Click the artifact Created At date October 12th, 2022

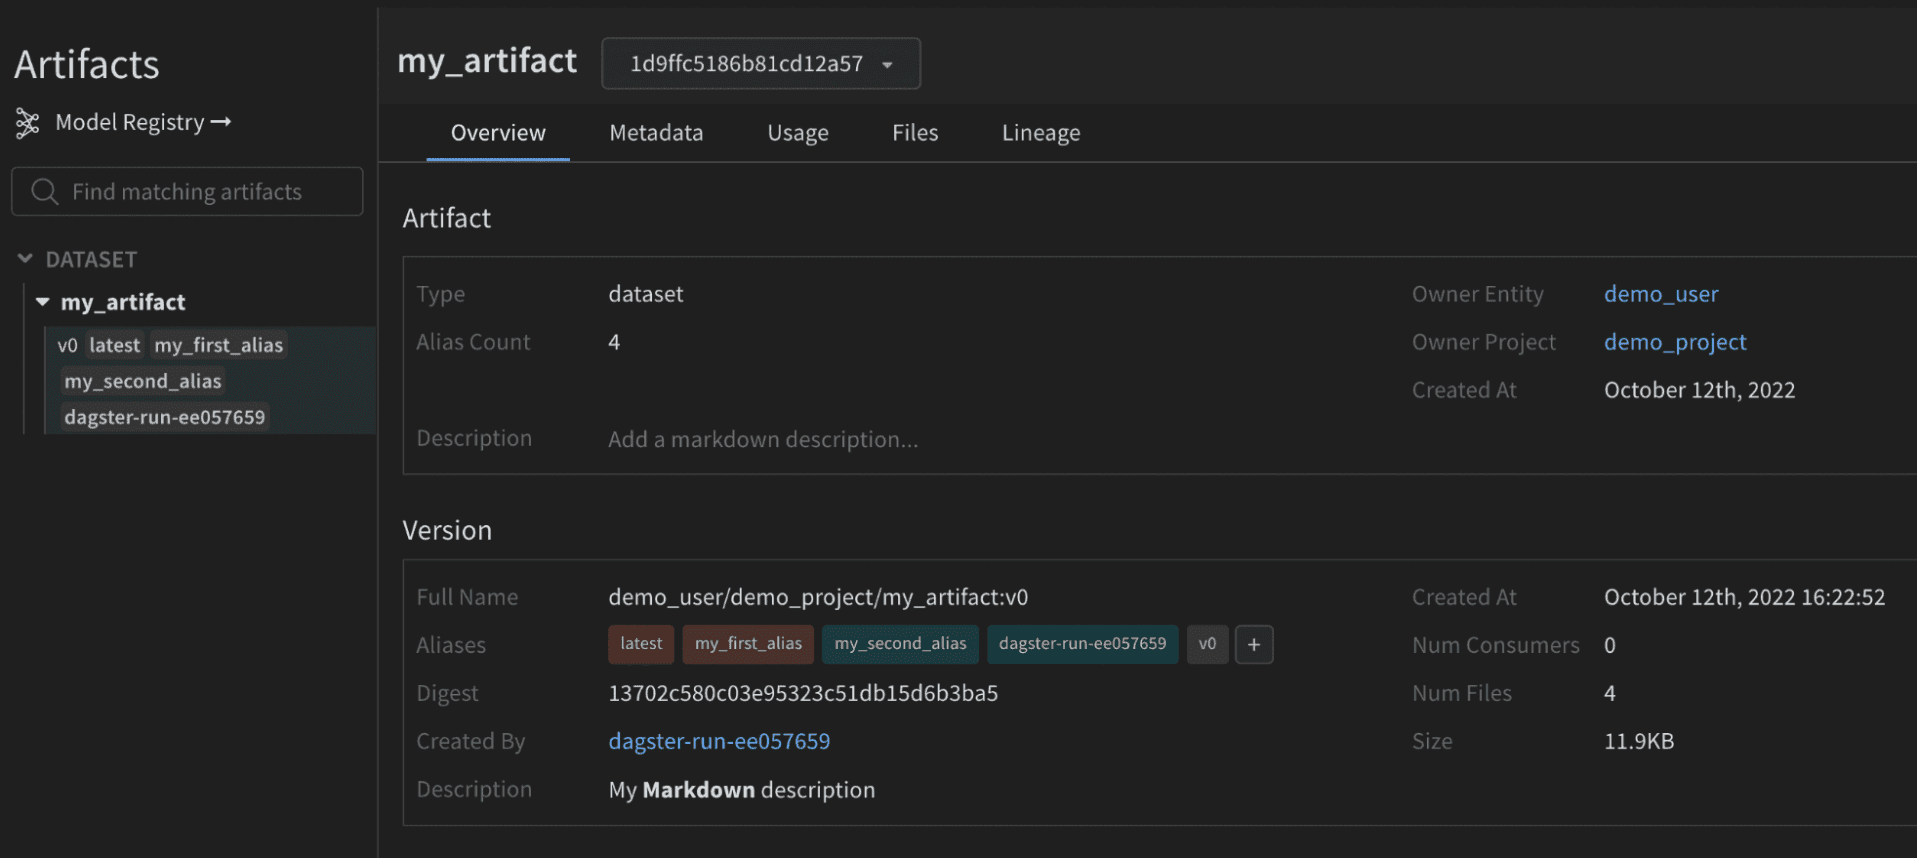pos(1699,390)
